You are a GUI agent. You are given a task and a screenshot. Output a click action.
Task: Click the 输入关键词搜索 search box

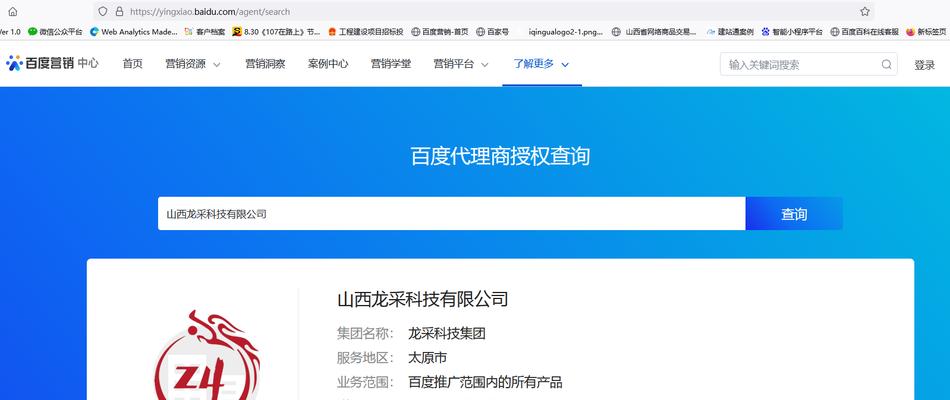coord(808,64)
